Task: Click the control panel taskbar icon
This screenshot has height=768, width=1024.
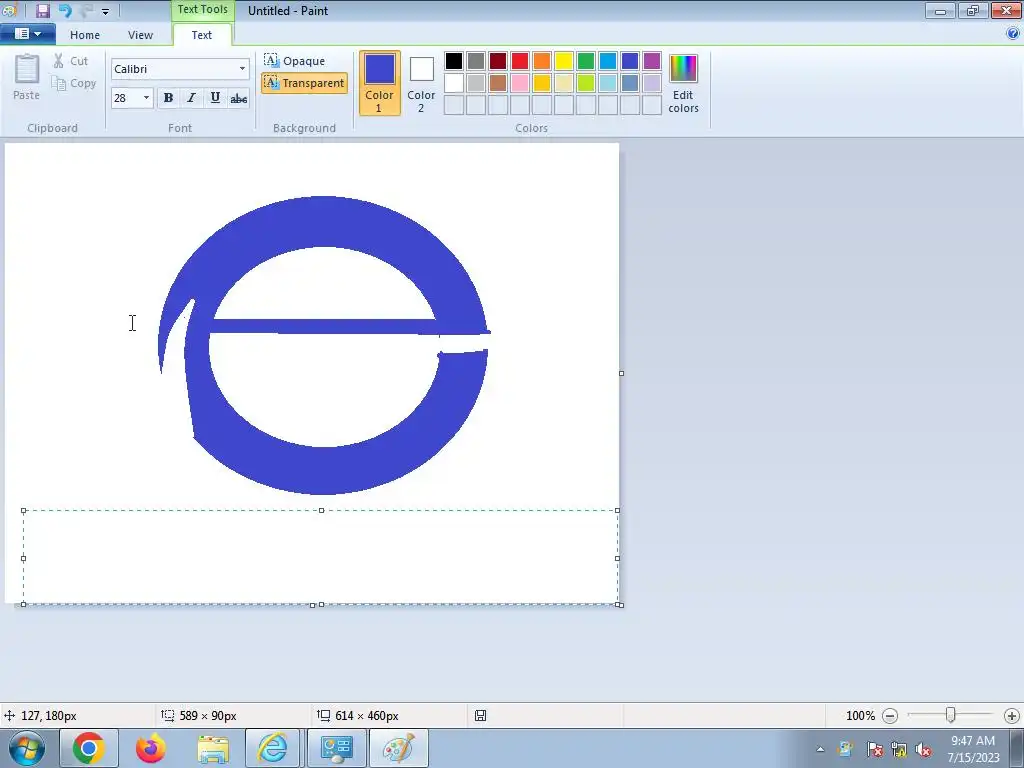Action: [x=337, y=748]
